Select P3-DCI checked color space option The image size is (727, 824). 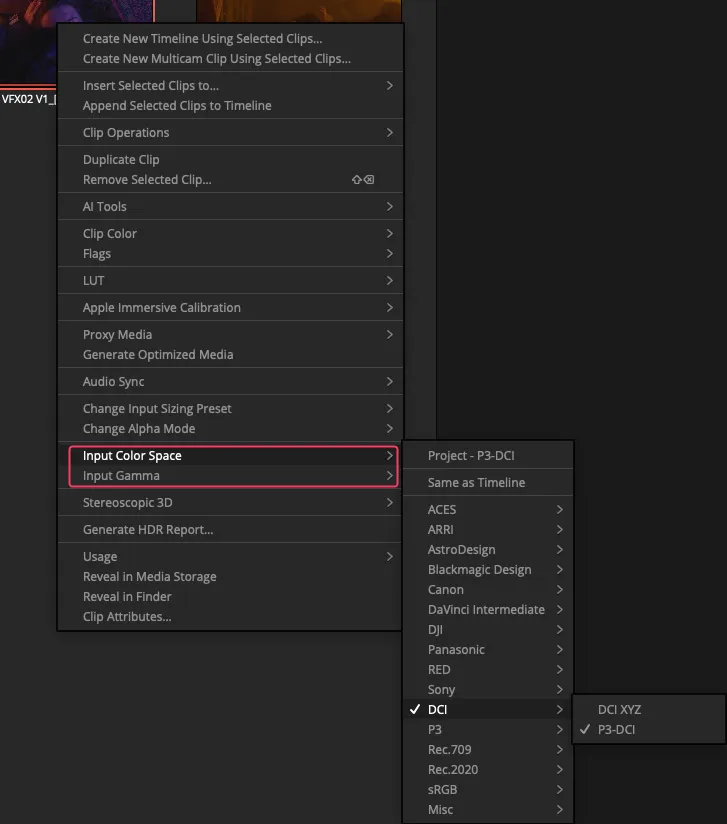pyautogui.click(x=616, y=730)
